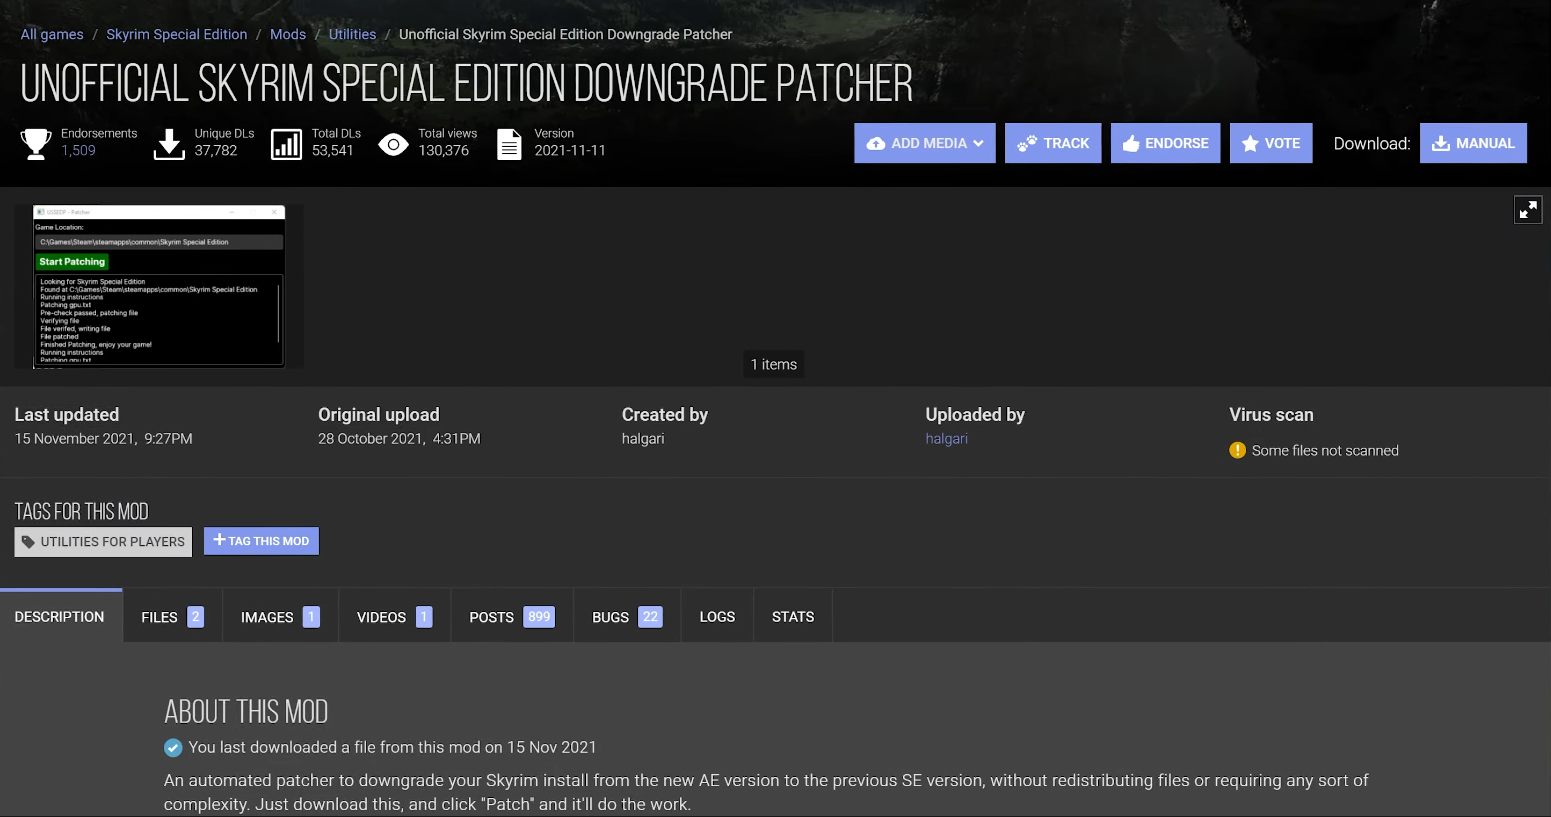Open uploader halgari's profile link

(947, 439)
